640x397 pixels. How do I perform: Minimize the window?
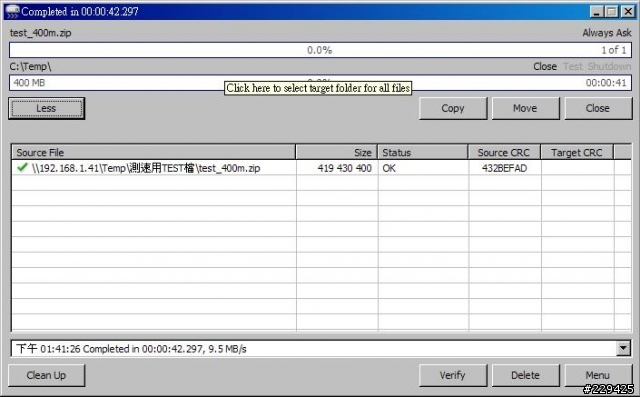pos(597,11)
